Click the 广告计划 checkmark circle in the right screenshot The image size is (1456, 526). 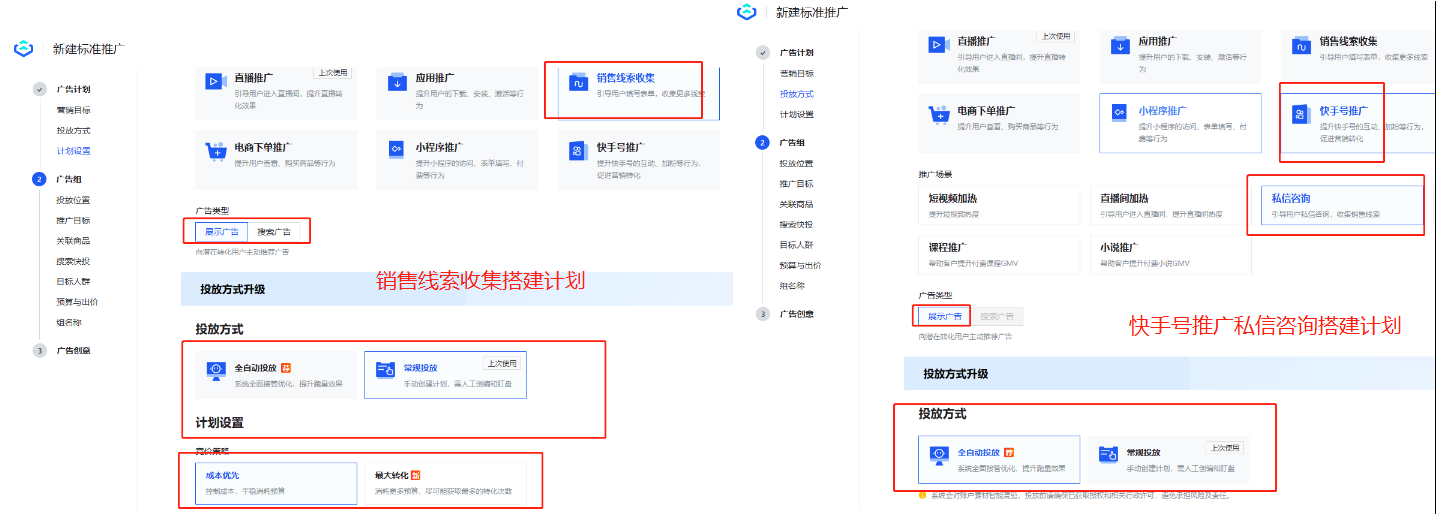tap(762, 52)
